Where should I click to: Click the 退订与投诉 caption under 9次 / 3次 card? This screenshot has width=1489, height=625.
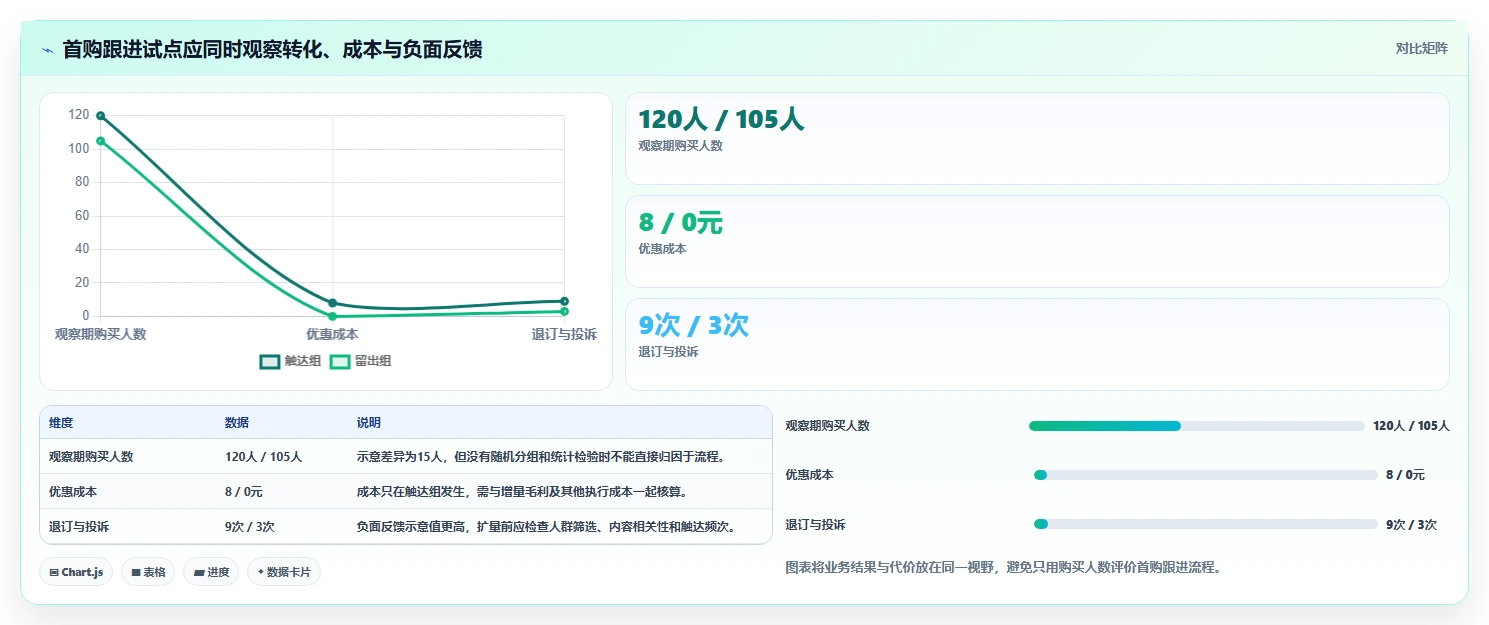coord(668,352)
